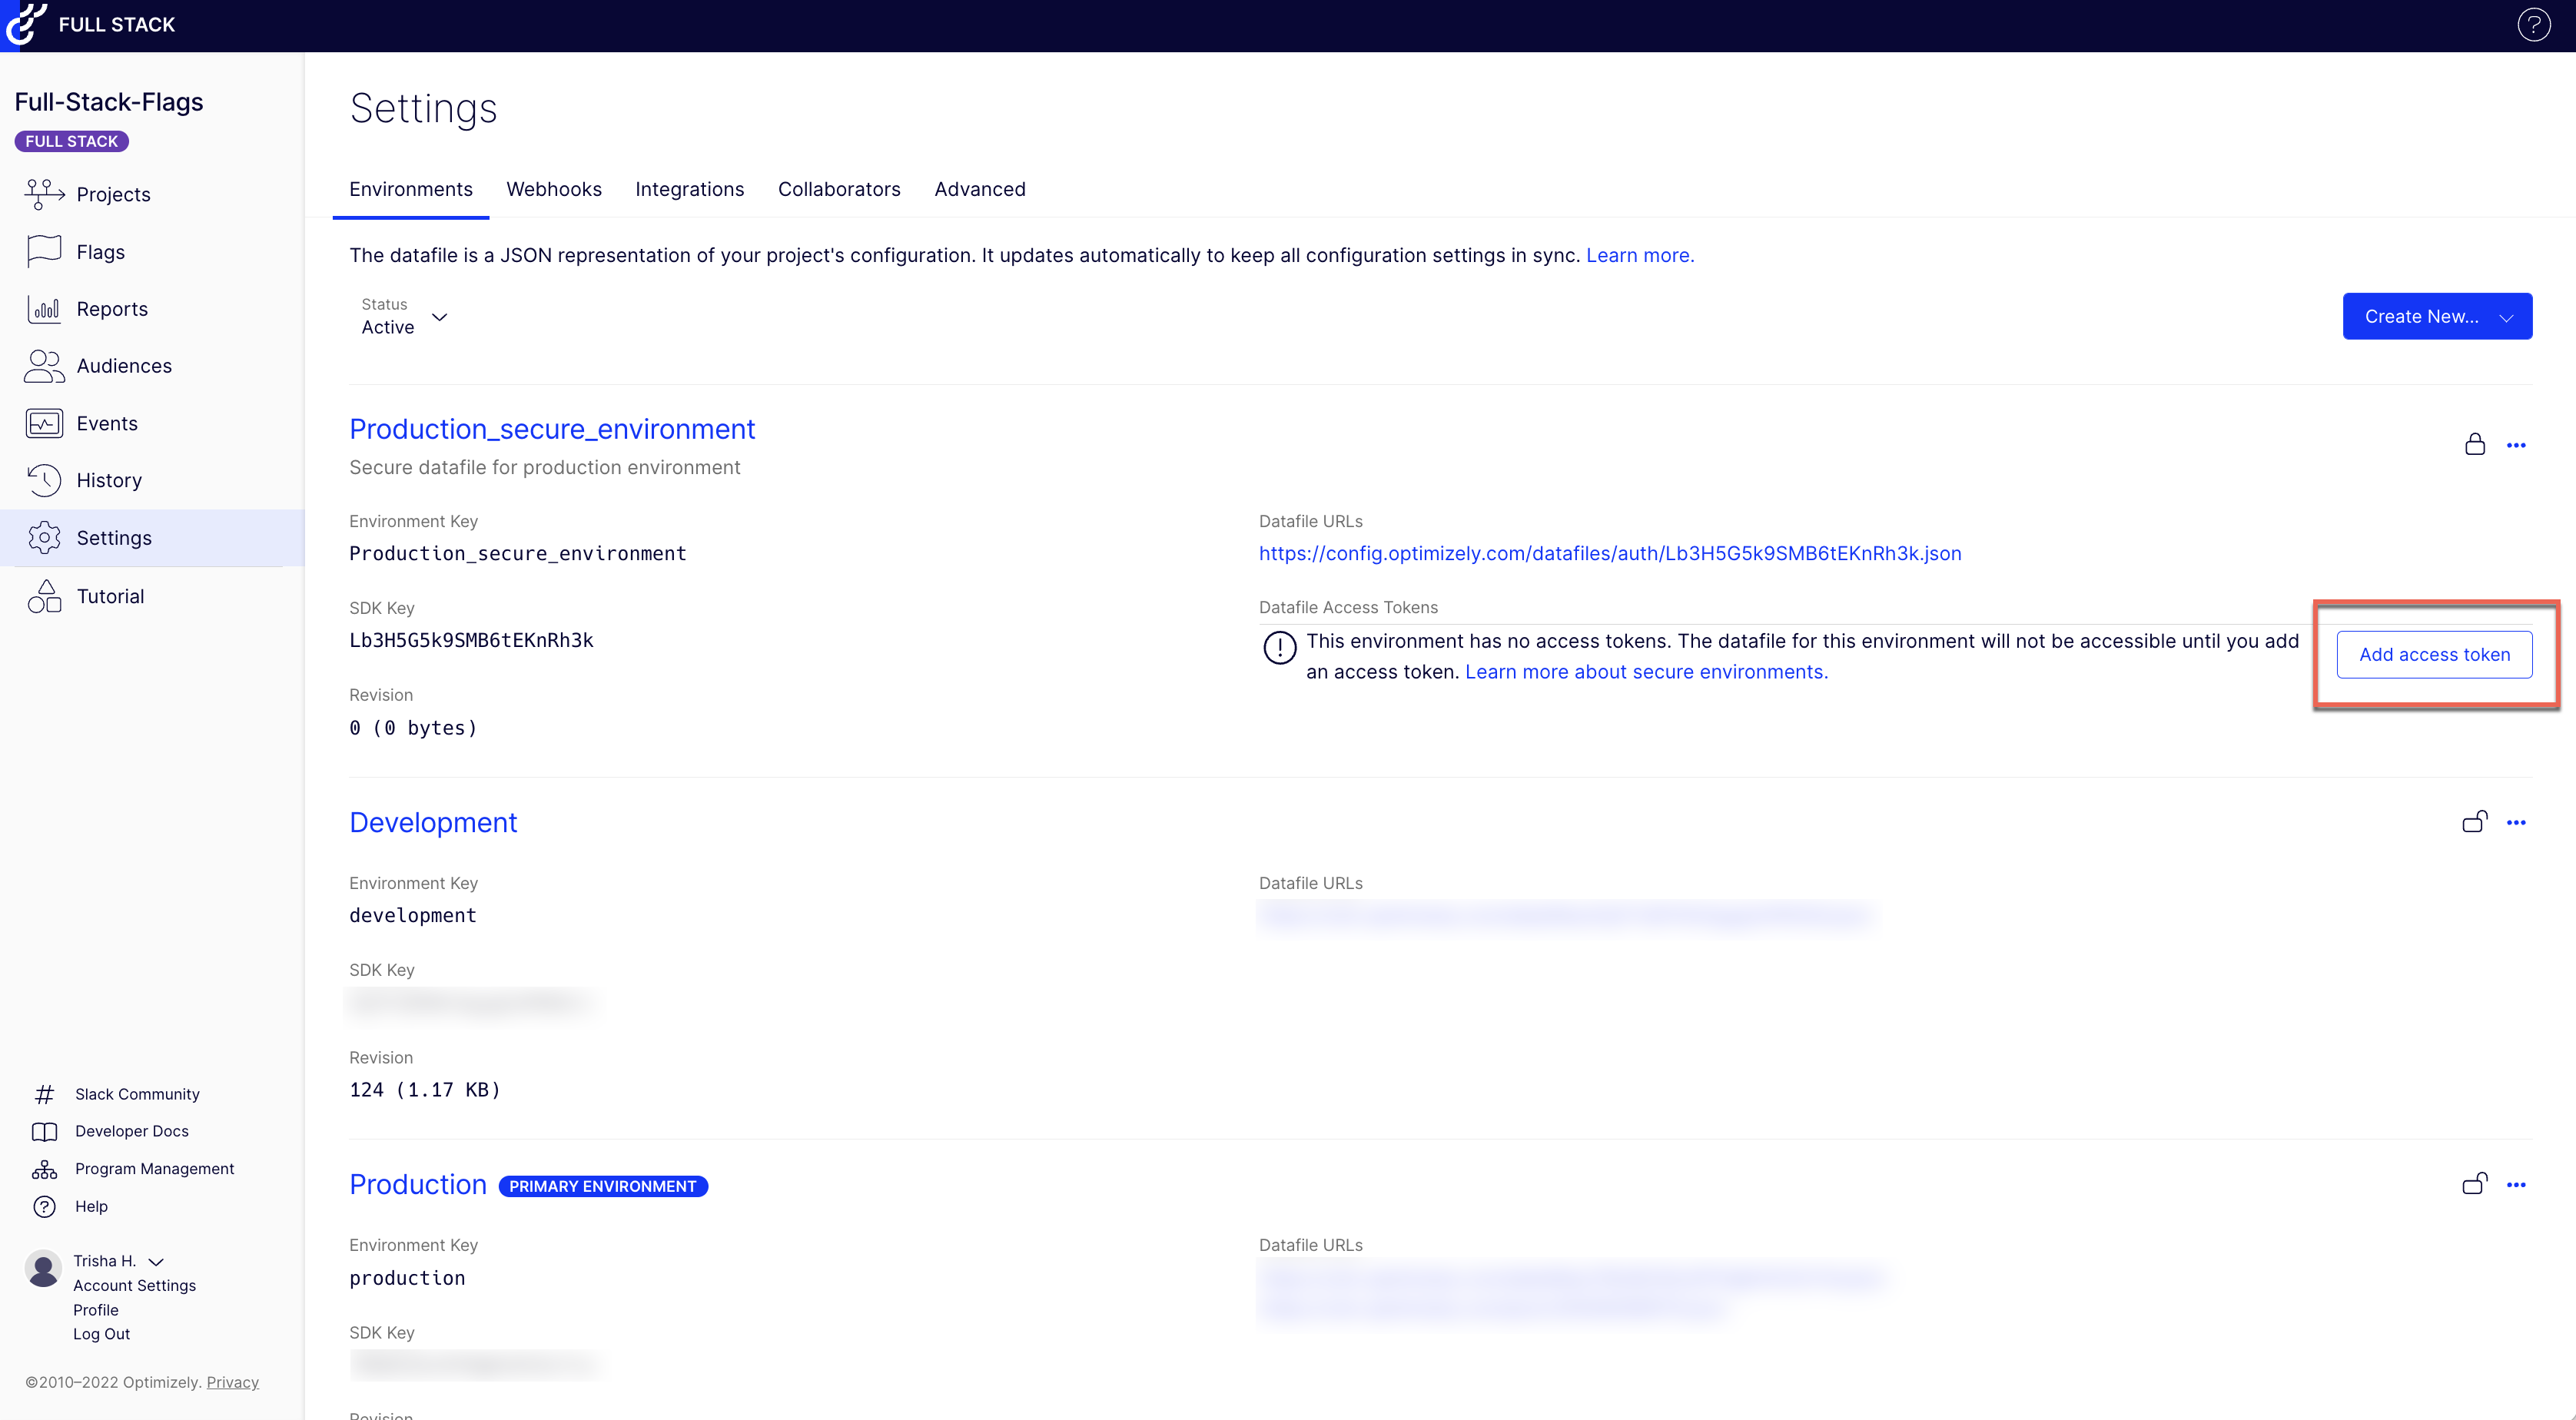Expand the Status Active filter dropdown
The image size is (2576, 1420).
tap(439, 317)
